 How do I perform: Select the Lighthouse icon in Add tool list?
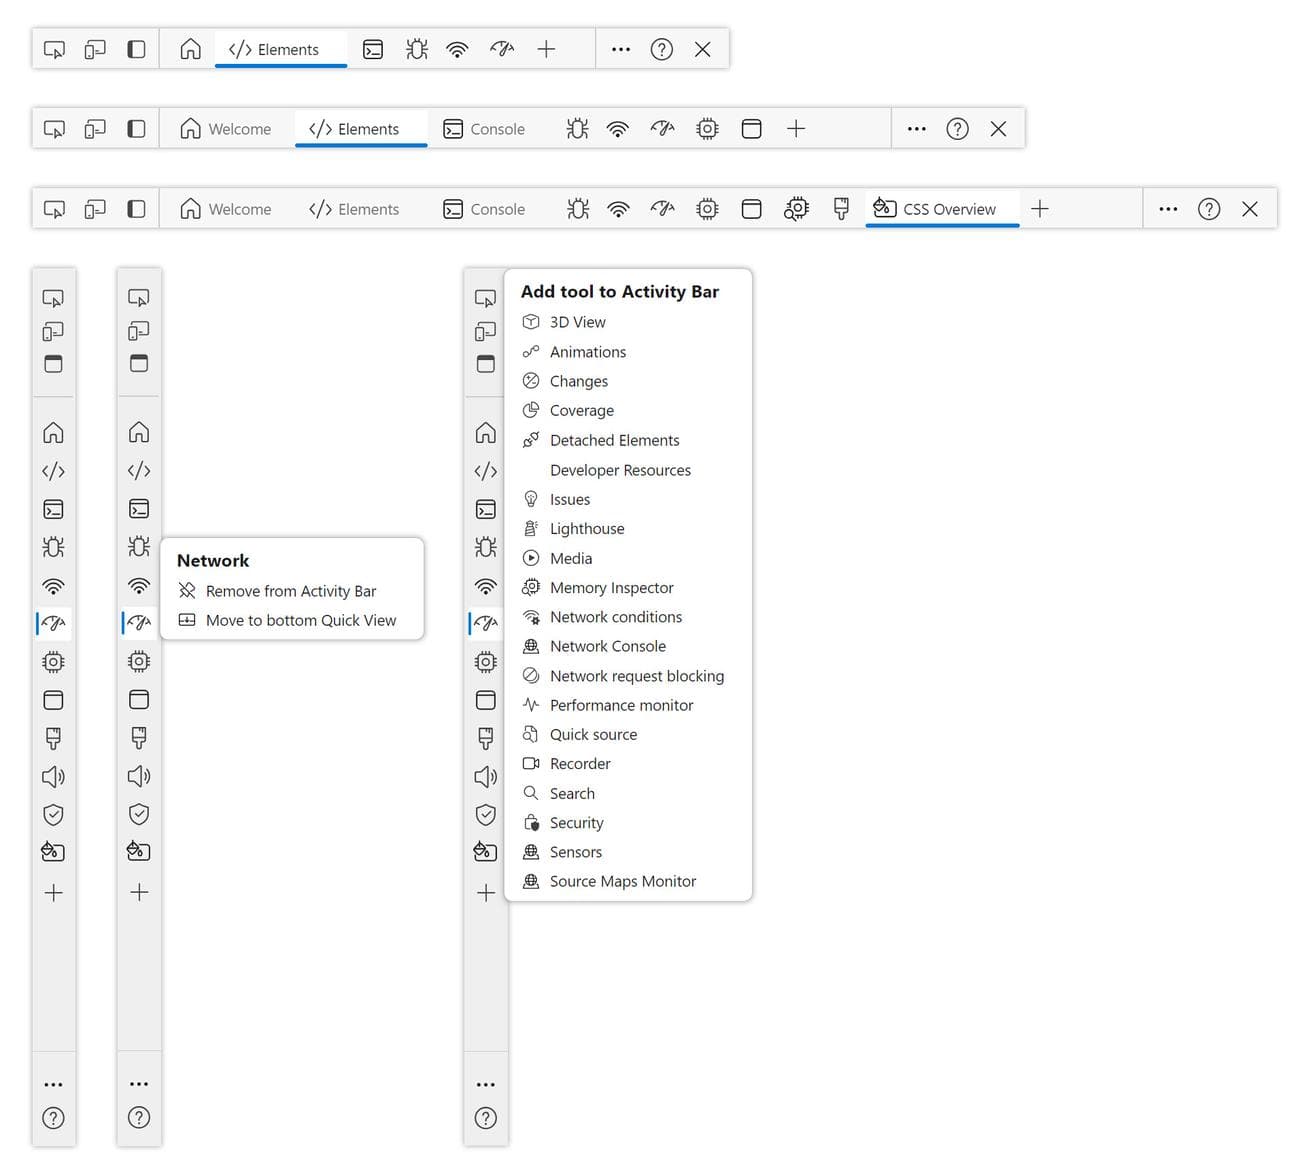tap(531, 529)
